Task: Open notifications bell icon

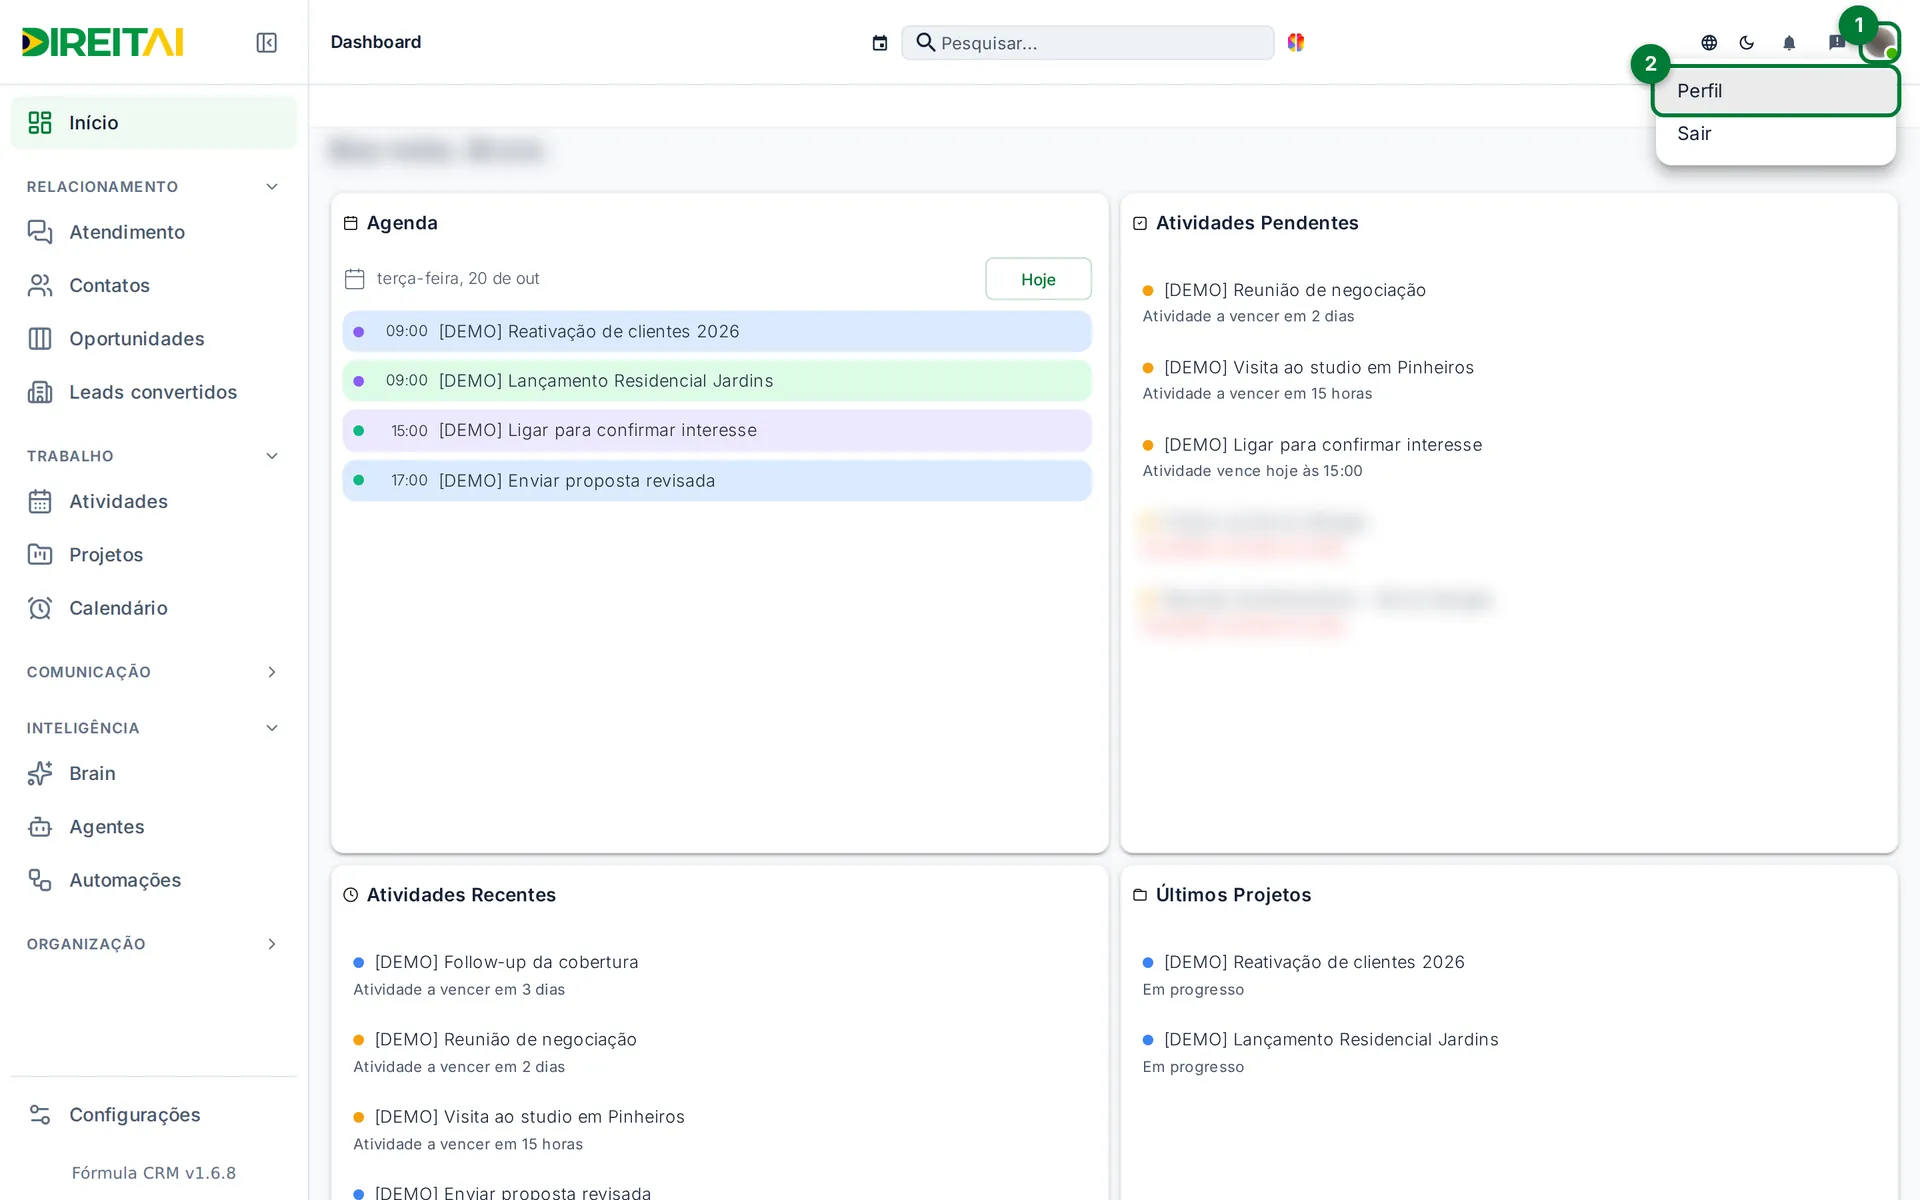Action: 1789,43
